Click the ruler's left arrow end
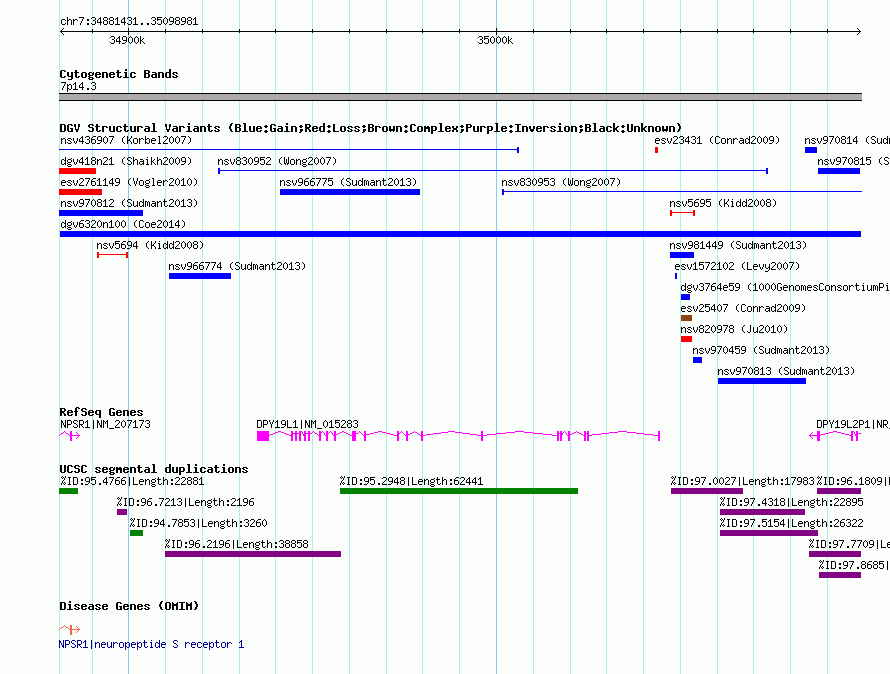 coord(62,32)
